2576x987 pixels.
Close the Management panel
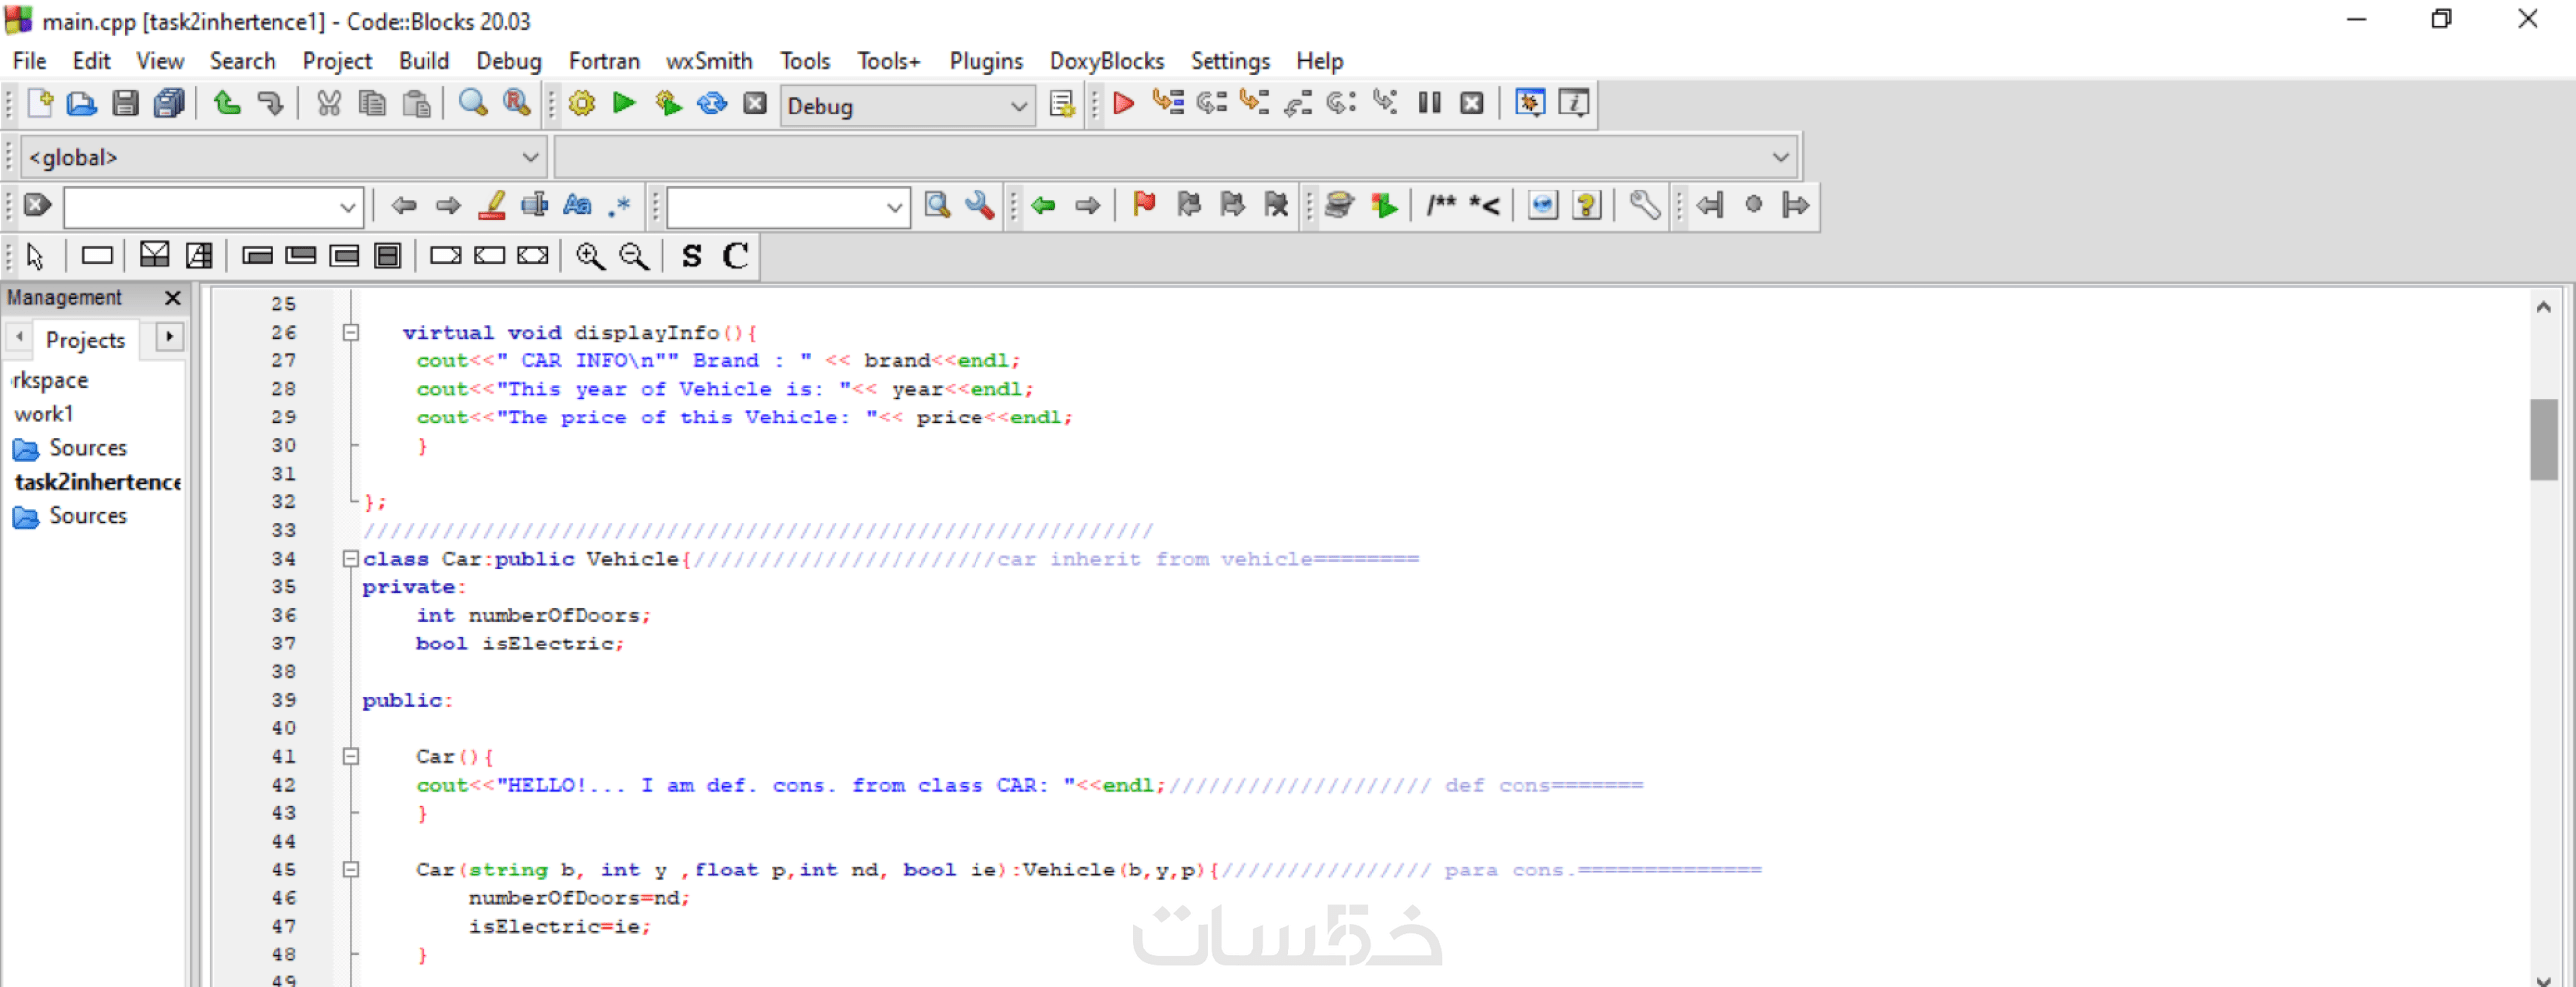[x=172, y=297]
